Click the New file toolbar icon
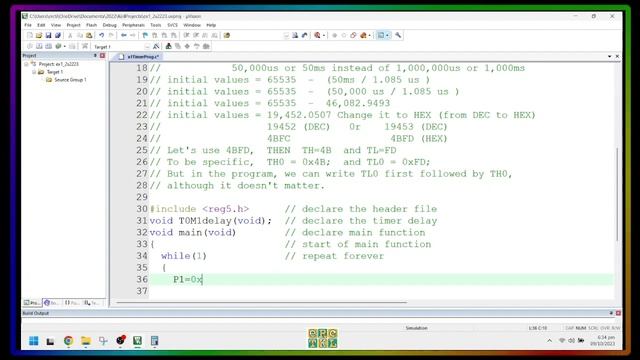The width and height of the screenshot is (640, 360). click(29, 36)
